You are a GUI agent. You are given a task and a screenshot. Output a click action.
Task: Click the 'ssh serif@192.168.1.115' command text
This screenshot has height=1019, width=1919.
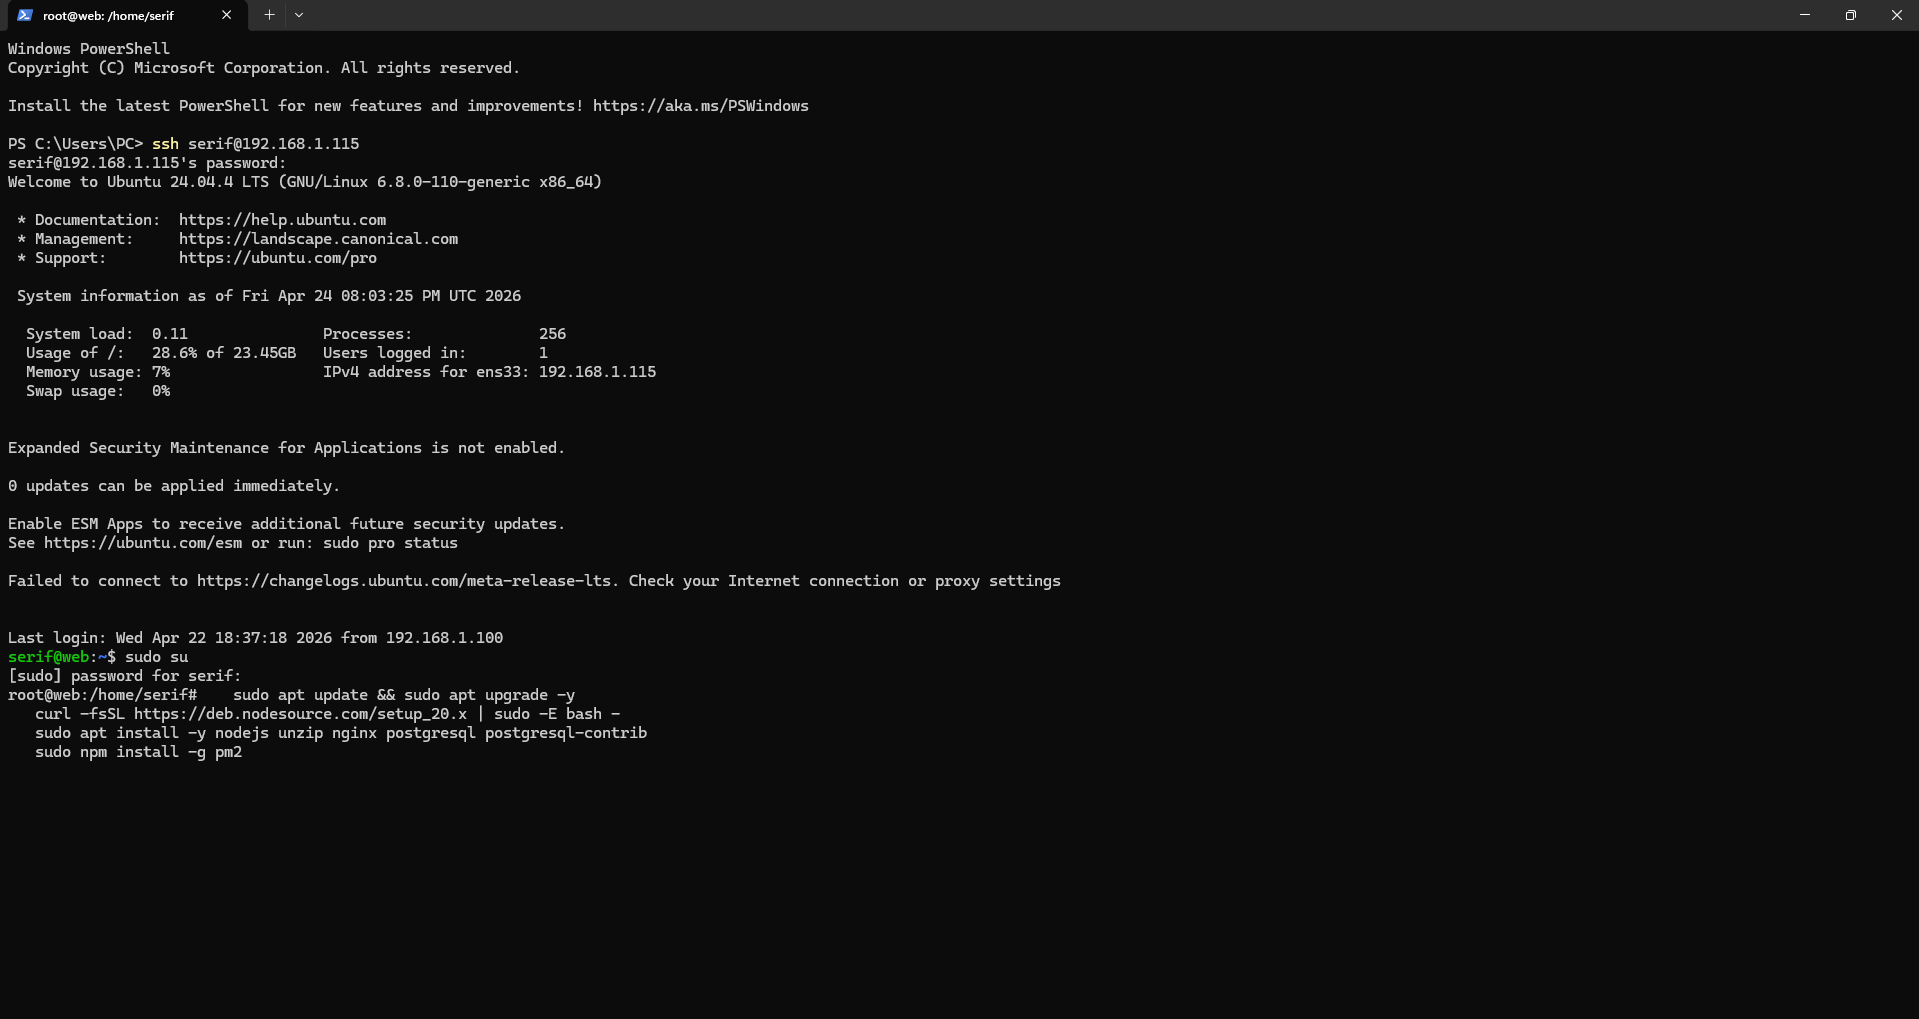(x=255, y=144)
